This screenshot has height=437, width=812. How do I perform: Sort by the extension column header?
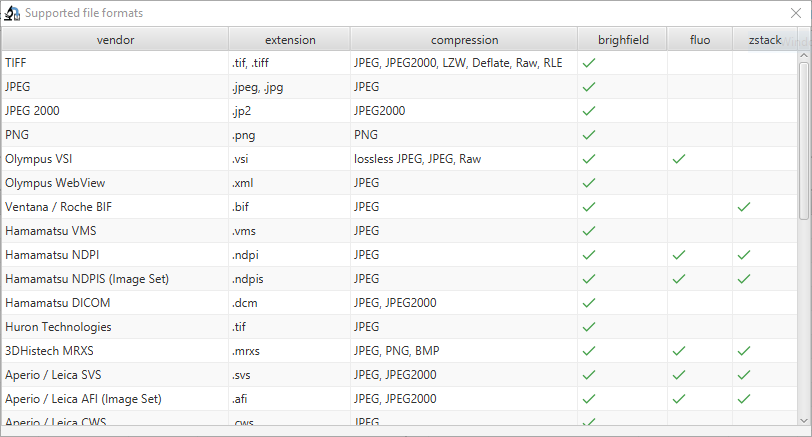pyautogui.click(x=290, y=40)
